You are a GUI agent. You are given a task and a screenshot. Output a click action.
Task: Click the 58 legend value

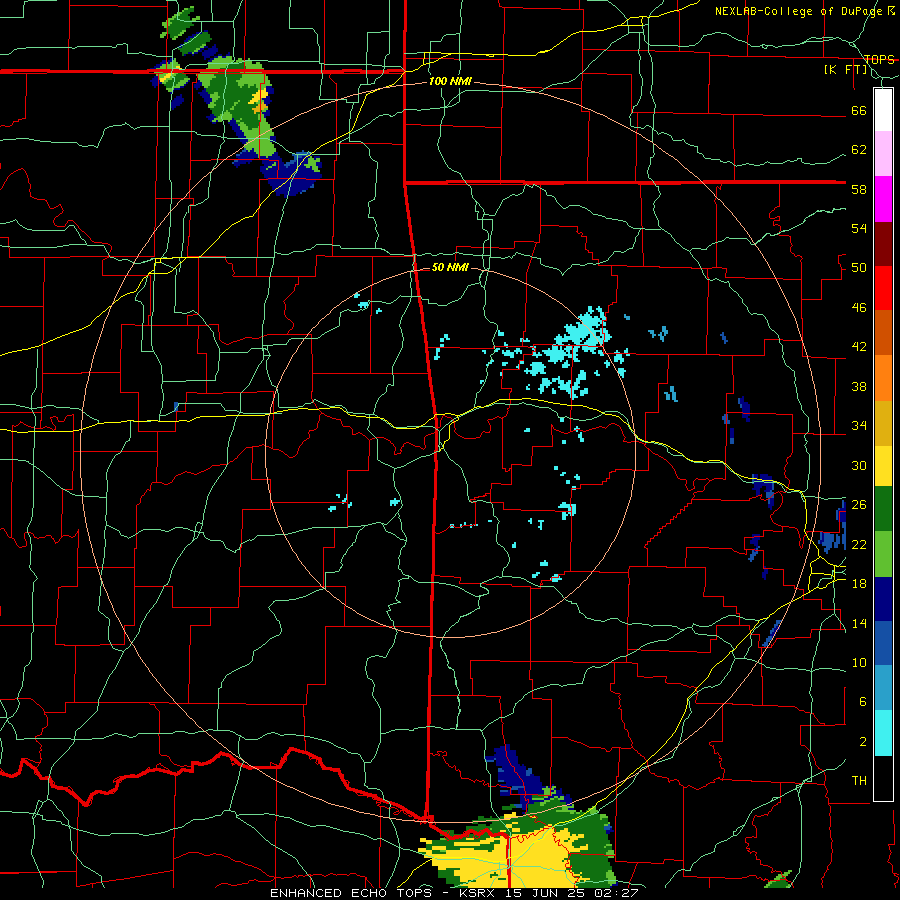(859, 189)
